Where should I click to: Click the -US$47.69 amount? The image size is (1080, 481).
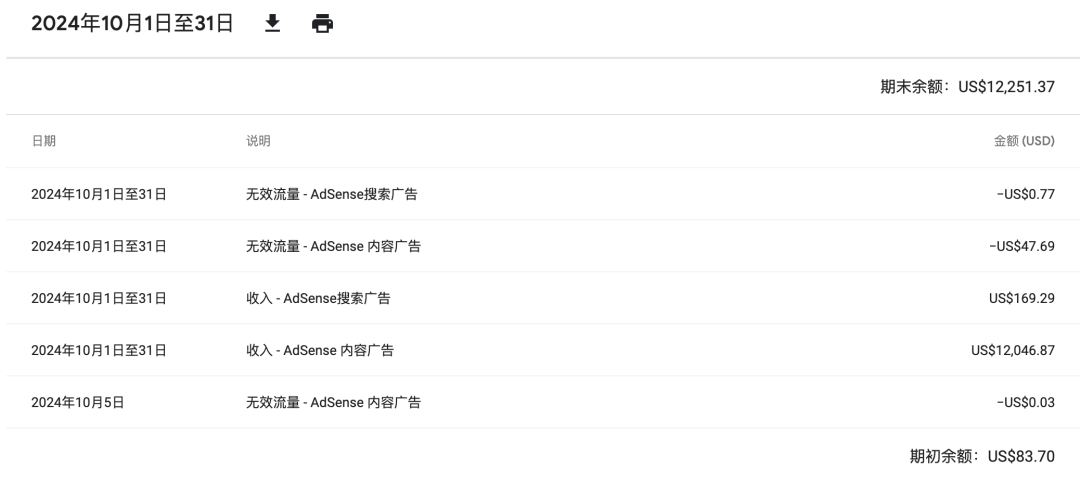(1021, 246)
